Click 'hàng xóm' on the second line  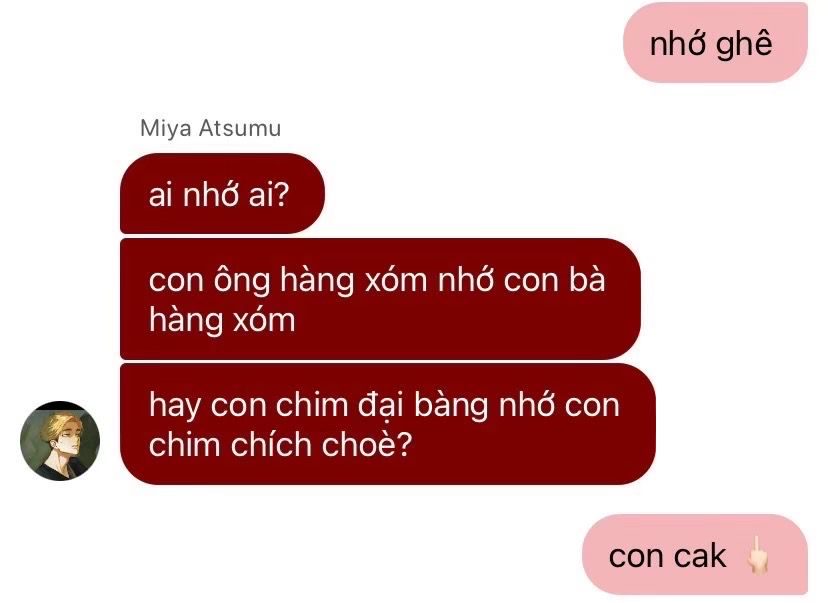pyautogui.click(x=222, y=320)
